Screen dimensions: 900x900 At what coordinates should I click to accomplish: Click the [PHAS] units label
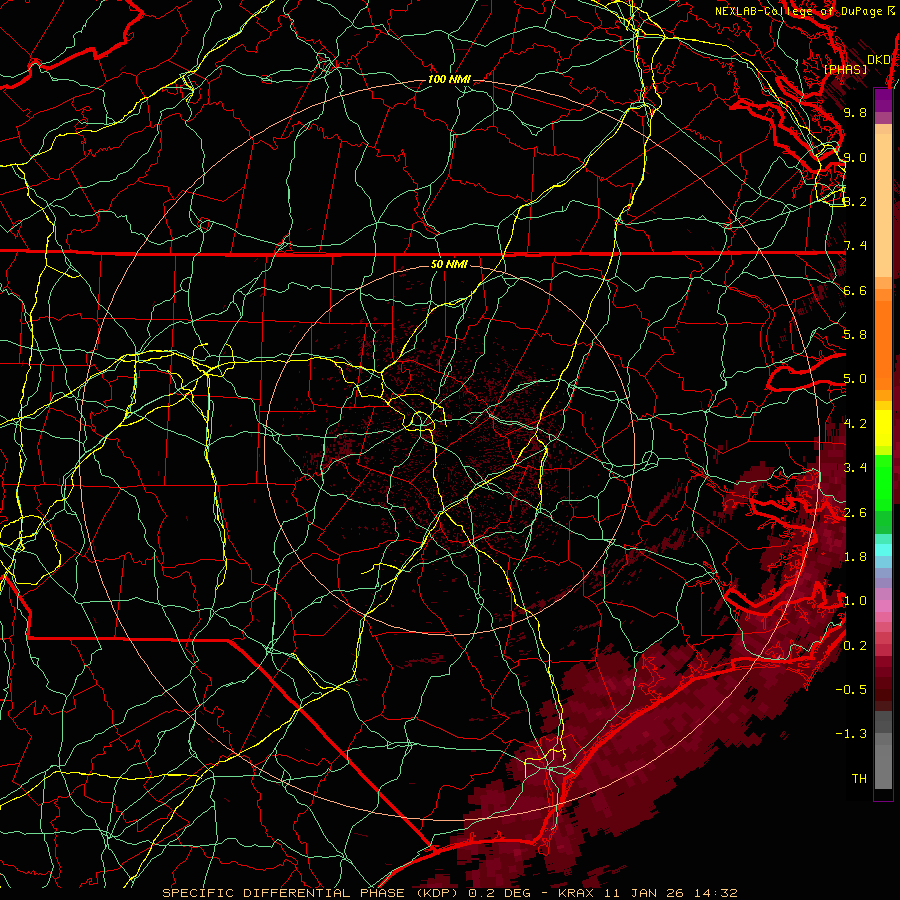[x=845, y=70]
